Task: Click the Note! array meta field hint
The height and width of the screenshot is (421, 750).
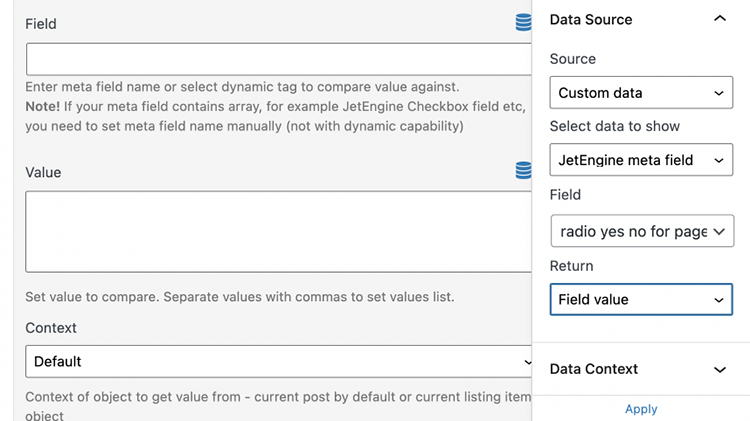Action: (276, 116)
